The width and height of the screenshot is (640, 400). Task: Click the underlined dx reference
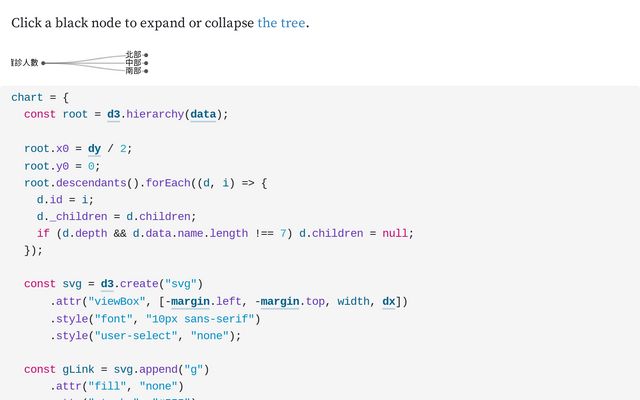point(389,301)
